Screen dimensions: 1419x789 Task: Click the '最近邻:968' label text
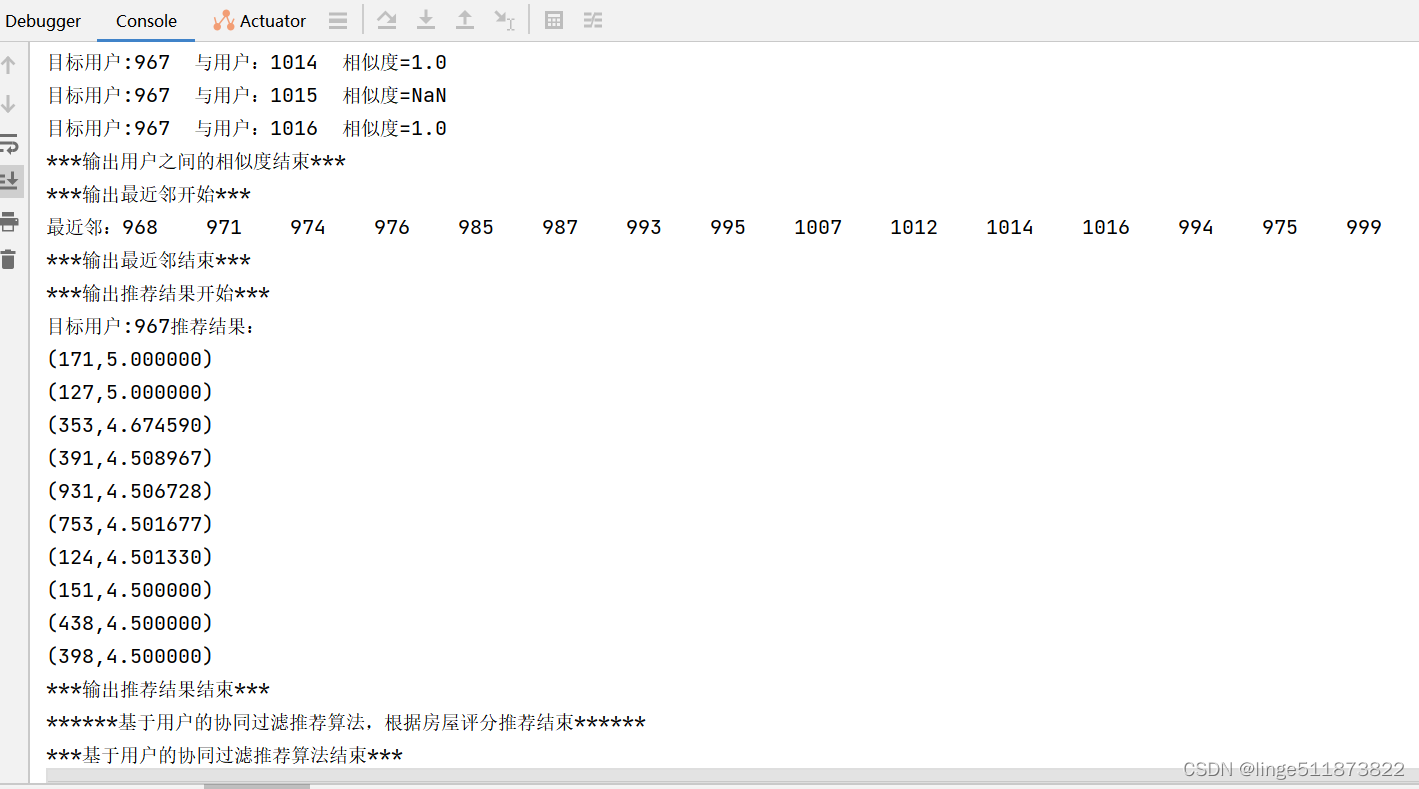[102, 228]
